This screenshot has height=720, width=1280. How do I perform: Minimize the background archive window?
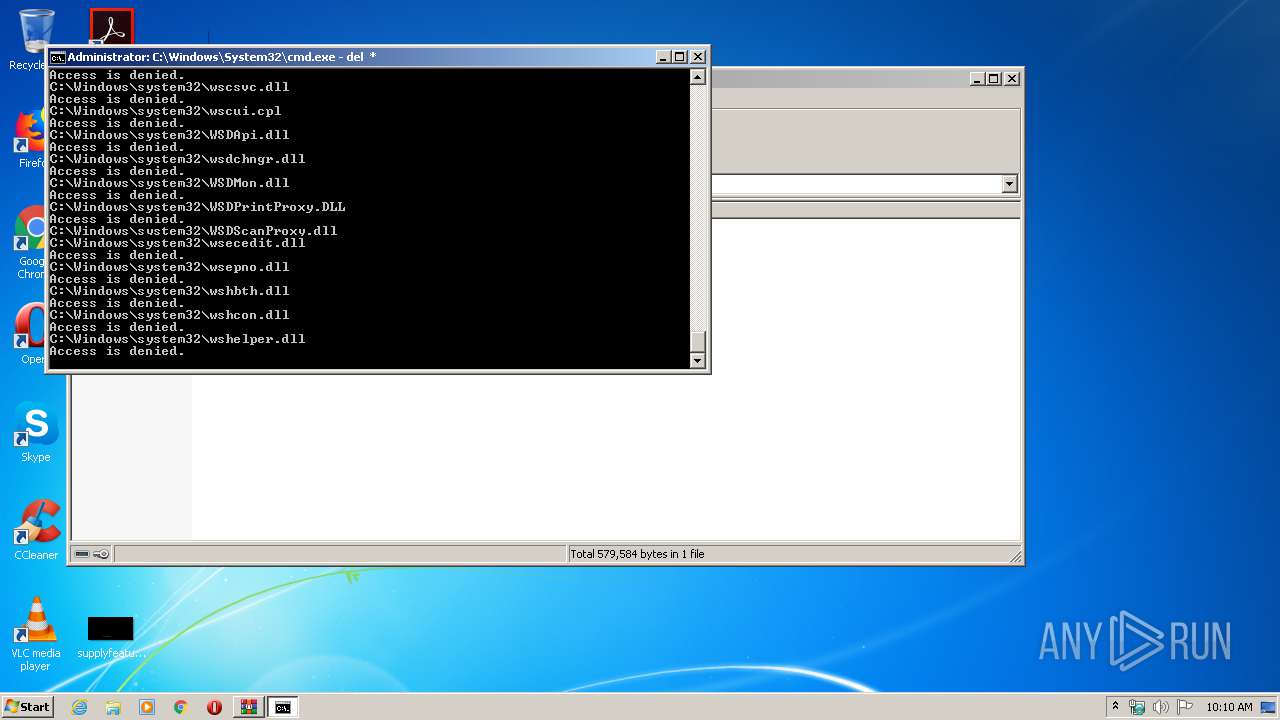point(976,78)
